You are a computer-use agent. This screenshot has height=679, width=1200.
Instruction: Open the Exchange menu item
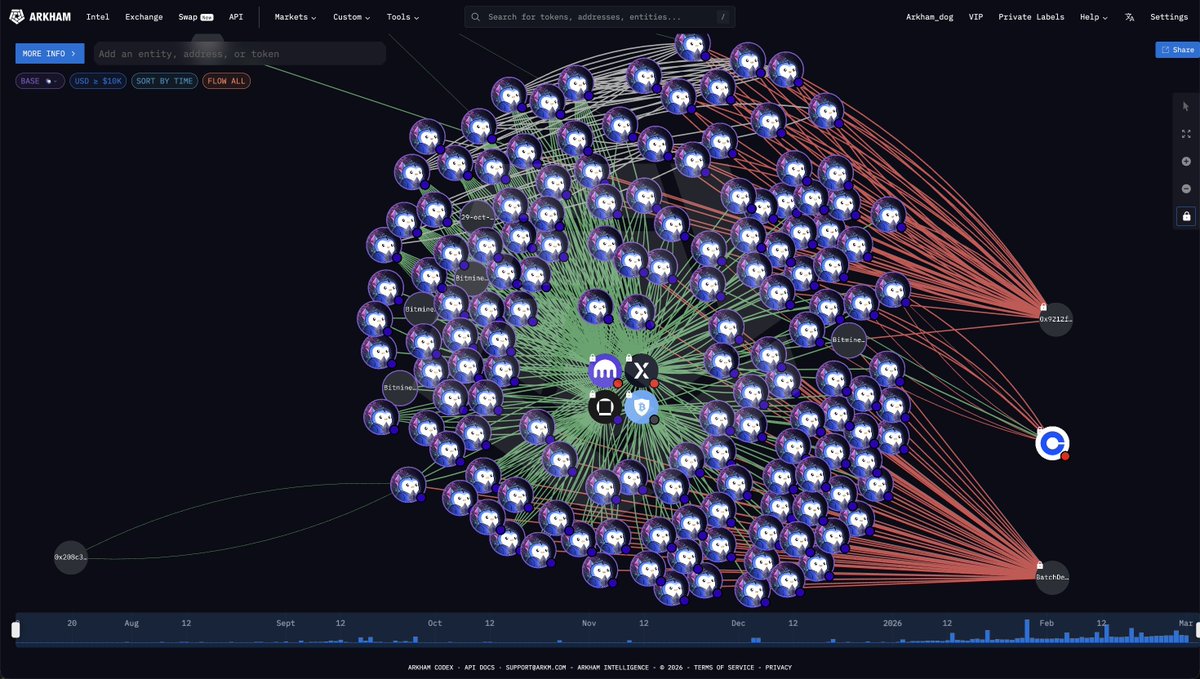[x=144, y=17]
